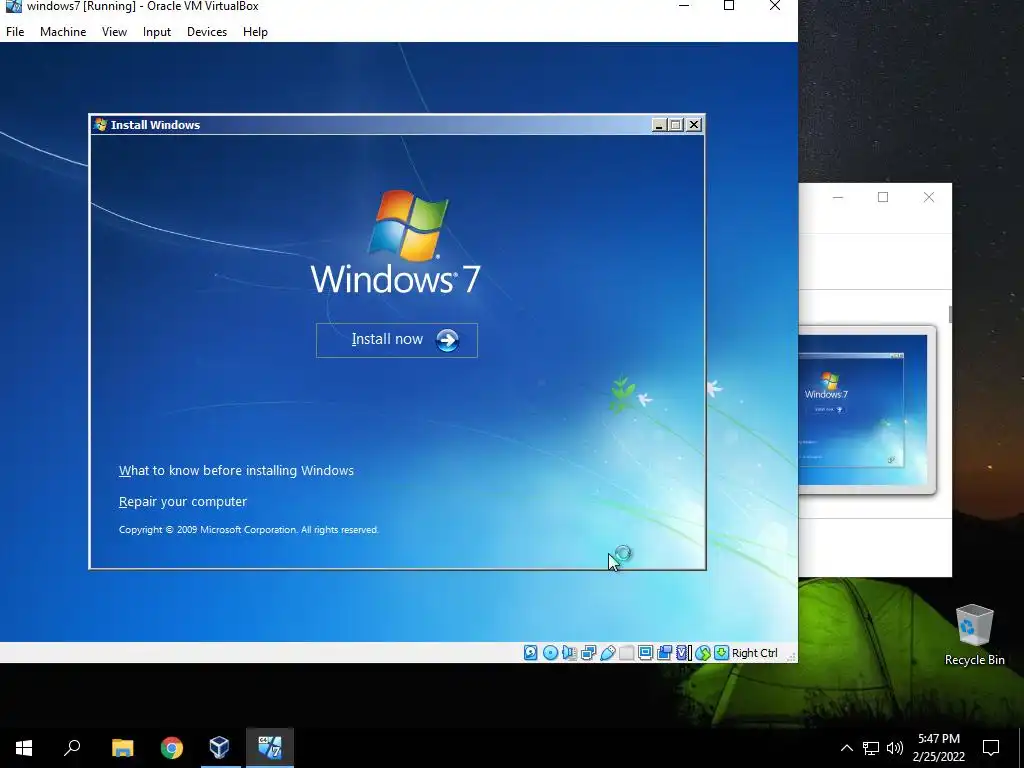Open File Explorer from the taskbar

[122, 748]
